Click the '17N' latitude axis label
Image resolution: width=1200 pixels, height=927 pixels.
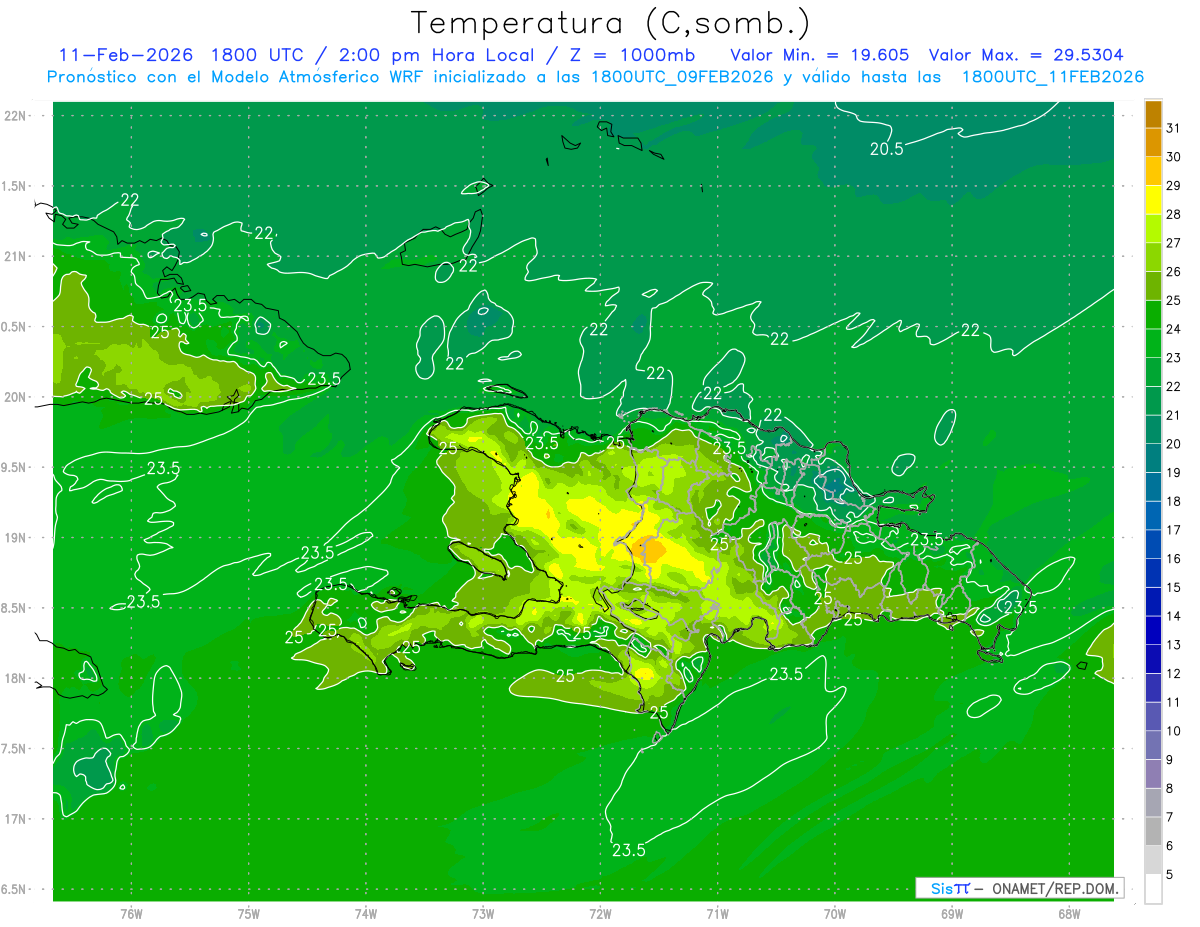(17, 819)
